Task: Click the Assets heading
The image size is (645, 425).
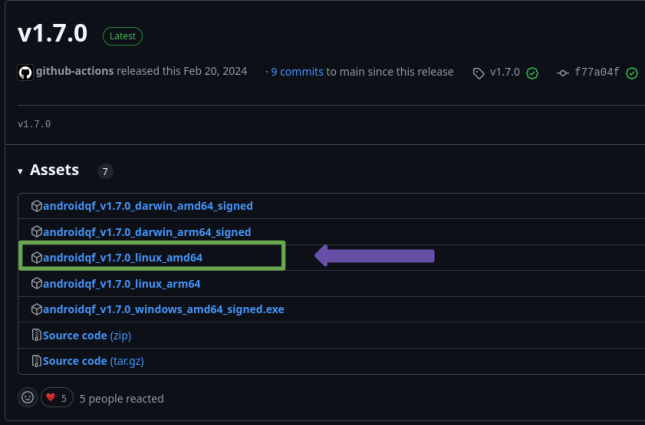Action: [x=54, y=171]
